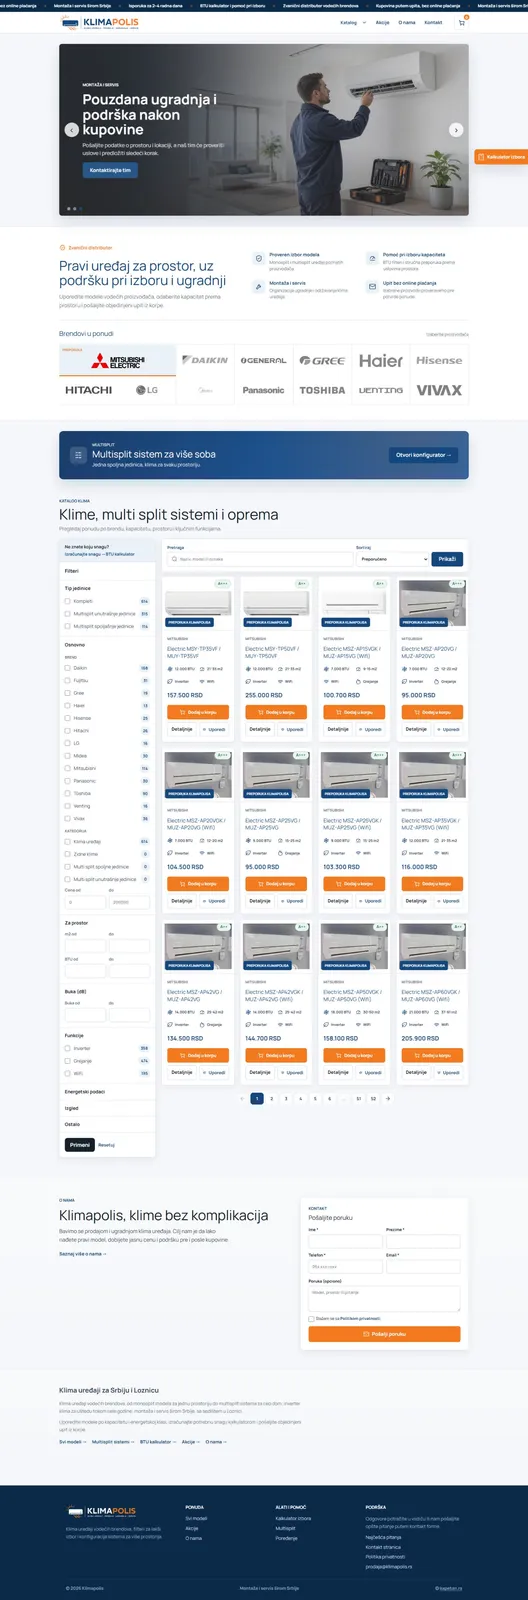Expand the Energetski podaci filter section
Viewport: 528px width, 1600px height.
(x=107, y=1092)
